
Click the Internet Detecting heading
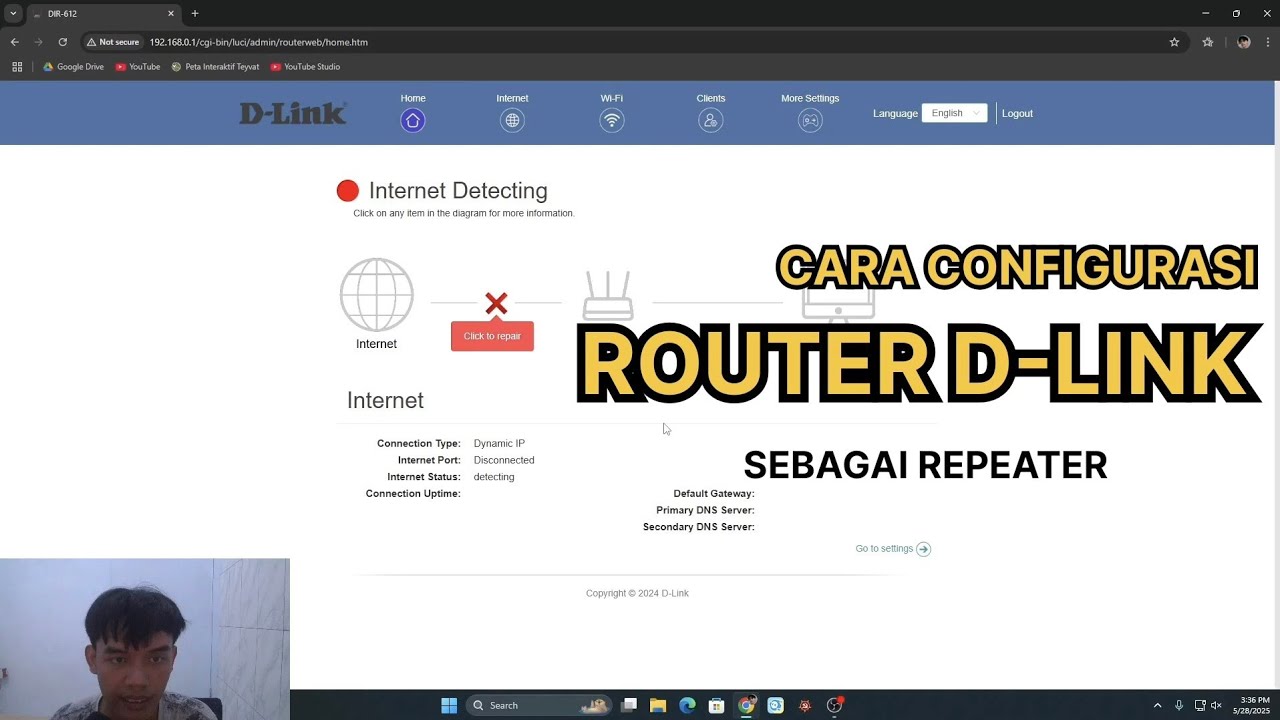point(458,190)
